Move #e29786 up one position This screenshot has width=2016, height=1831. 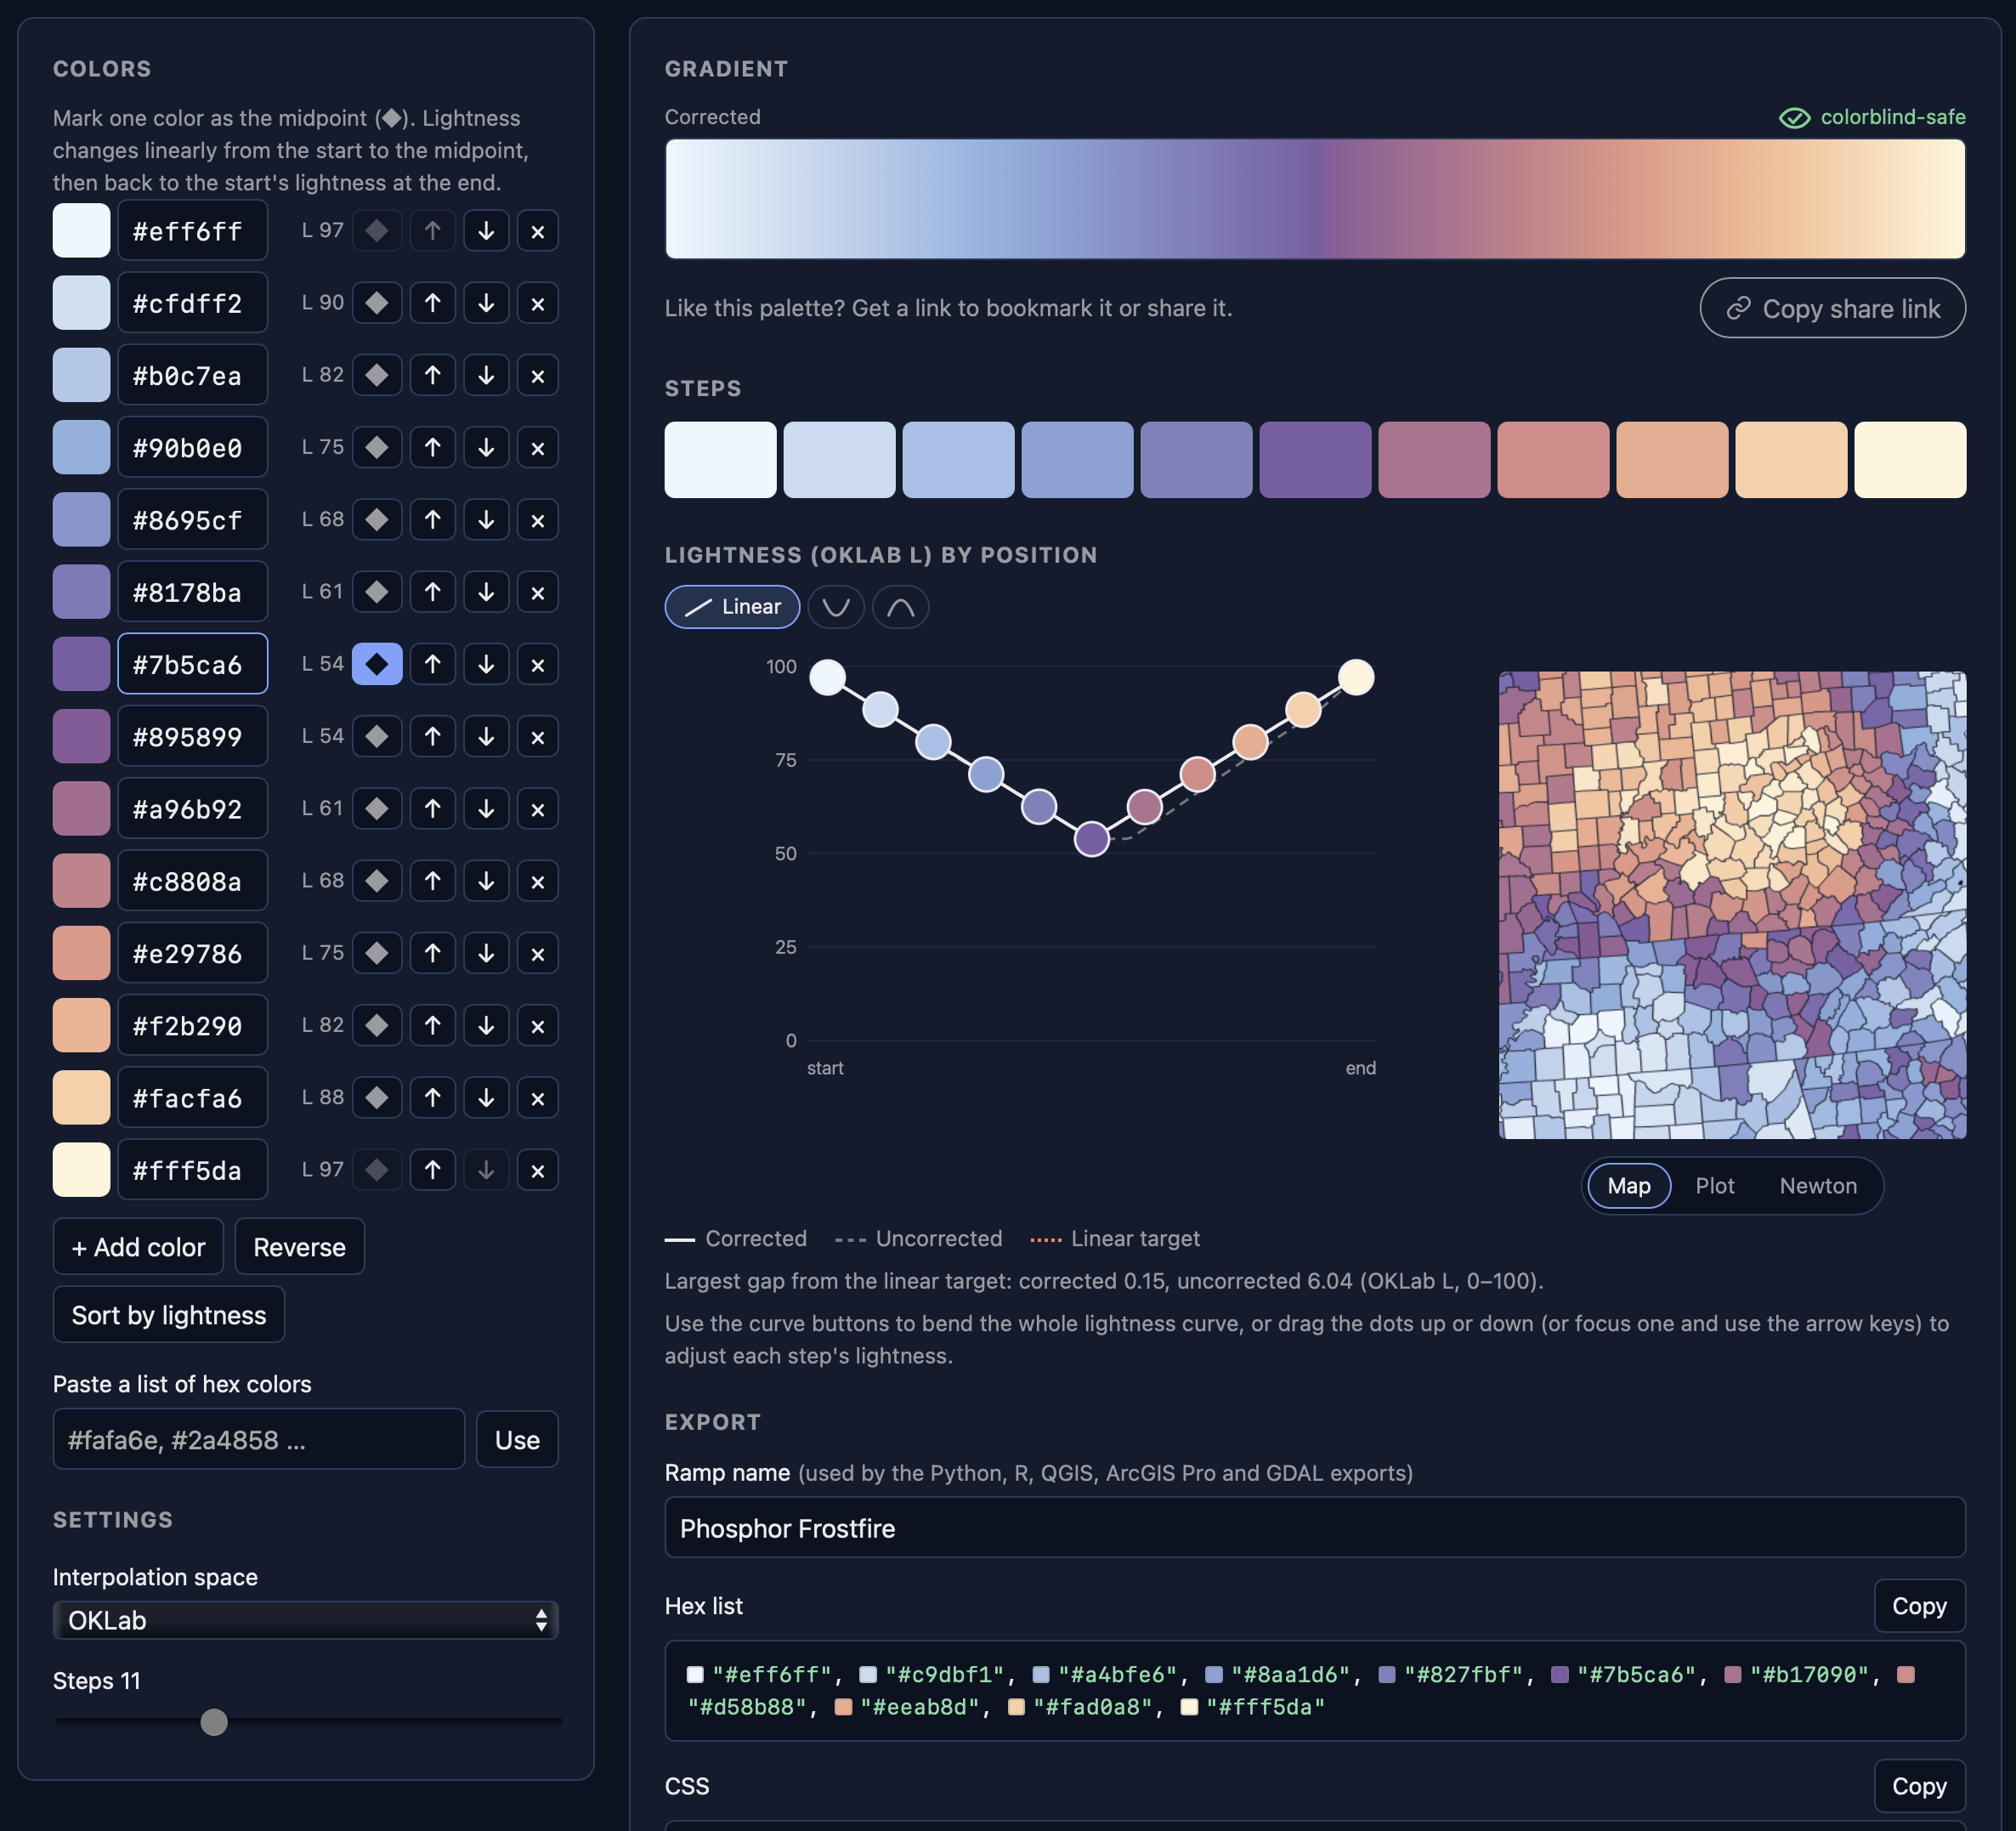point(432,953)
